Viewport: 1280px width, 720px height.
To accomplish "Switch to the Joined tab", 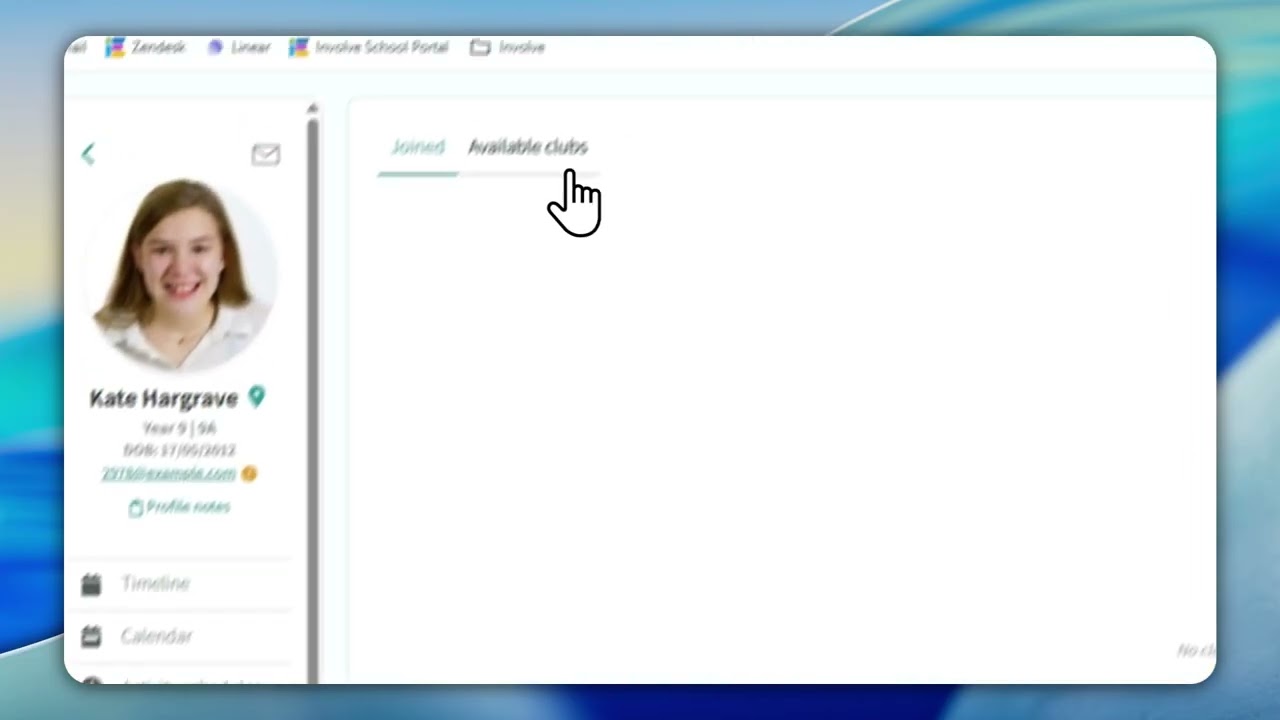I will [x=418, y=147].
